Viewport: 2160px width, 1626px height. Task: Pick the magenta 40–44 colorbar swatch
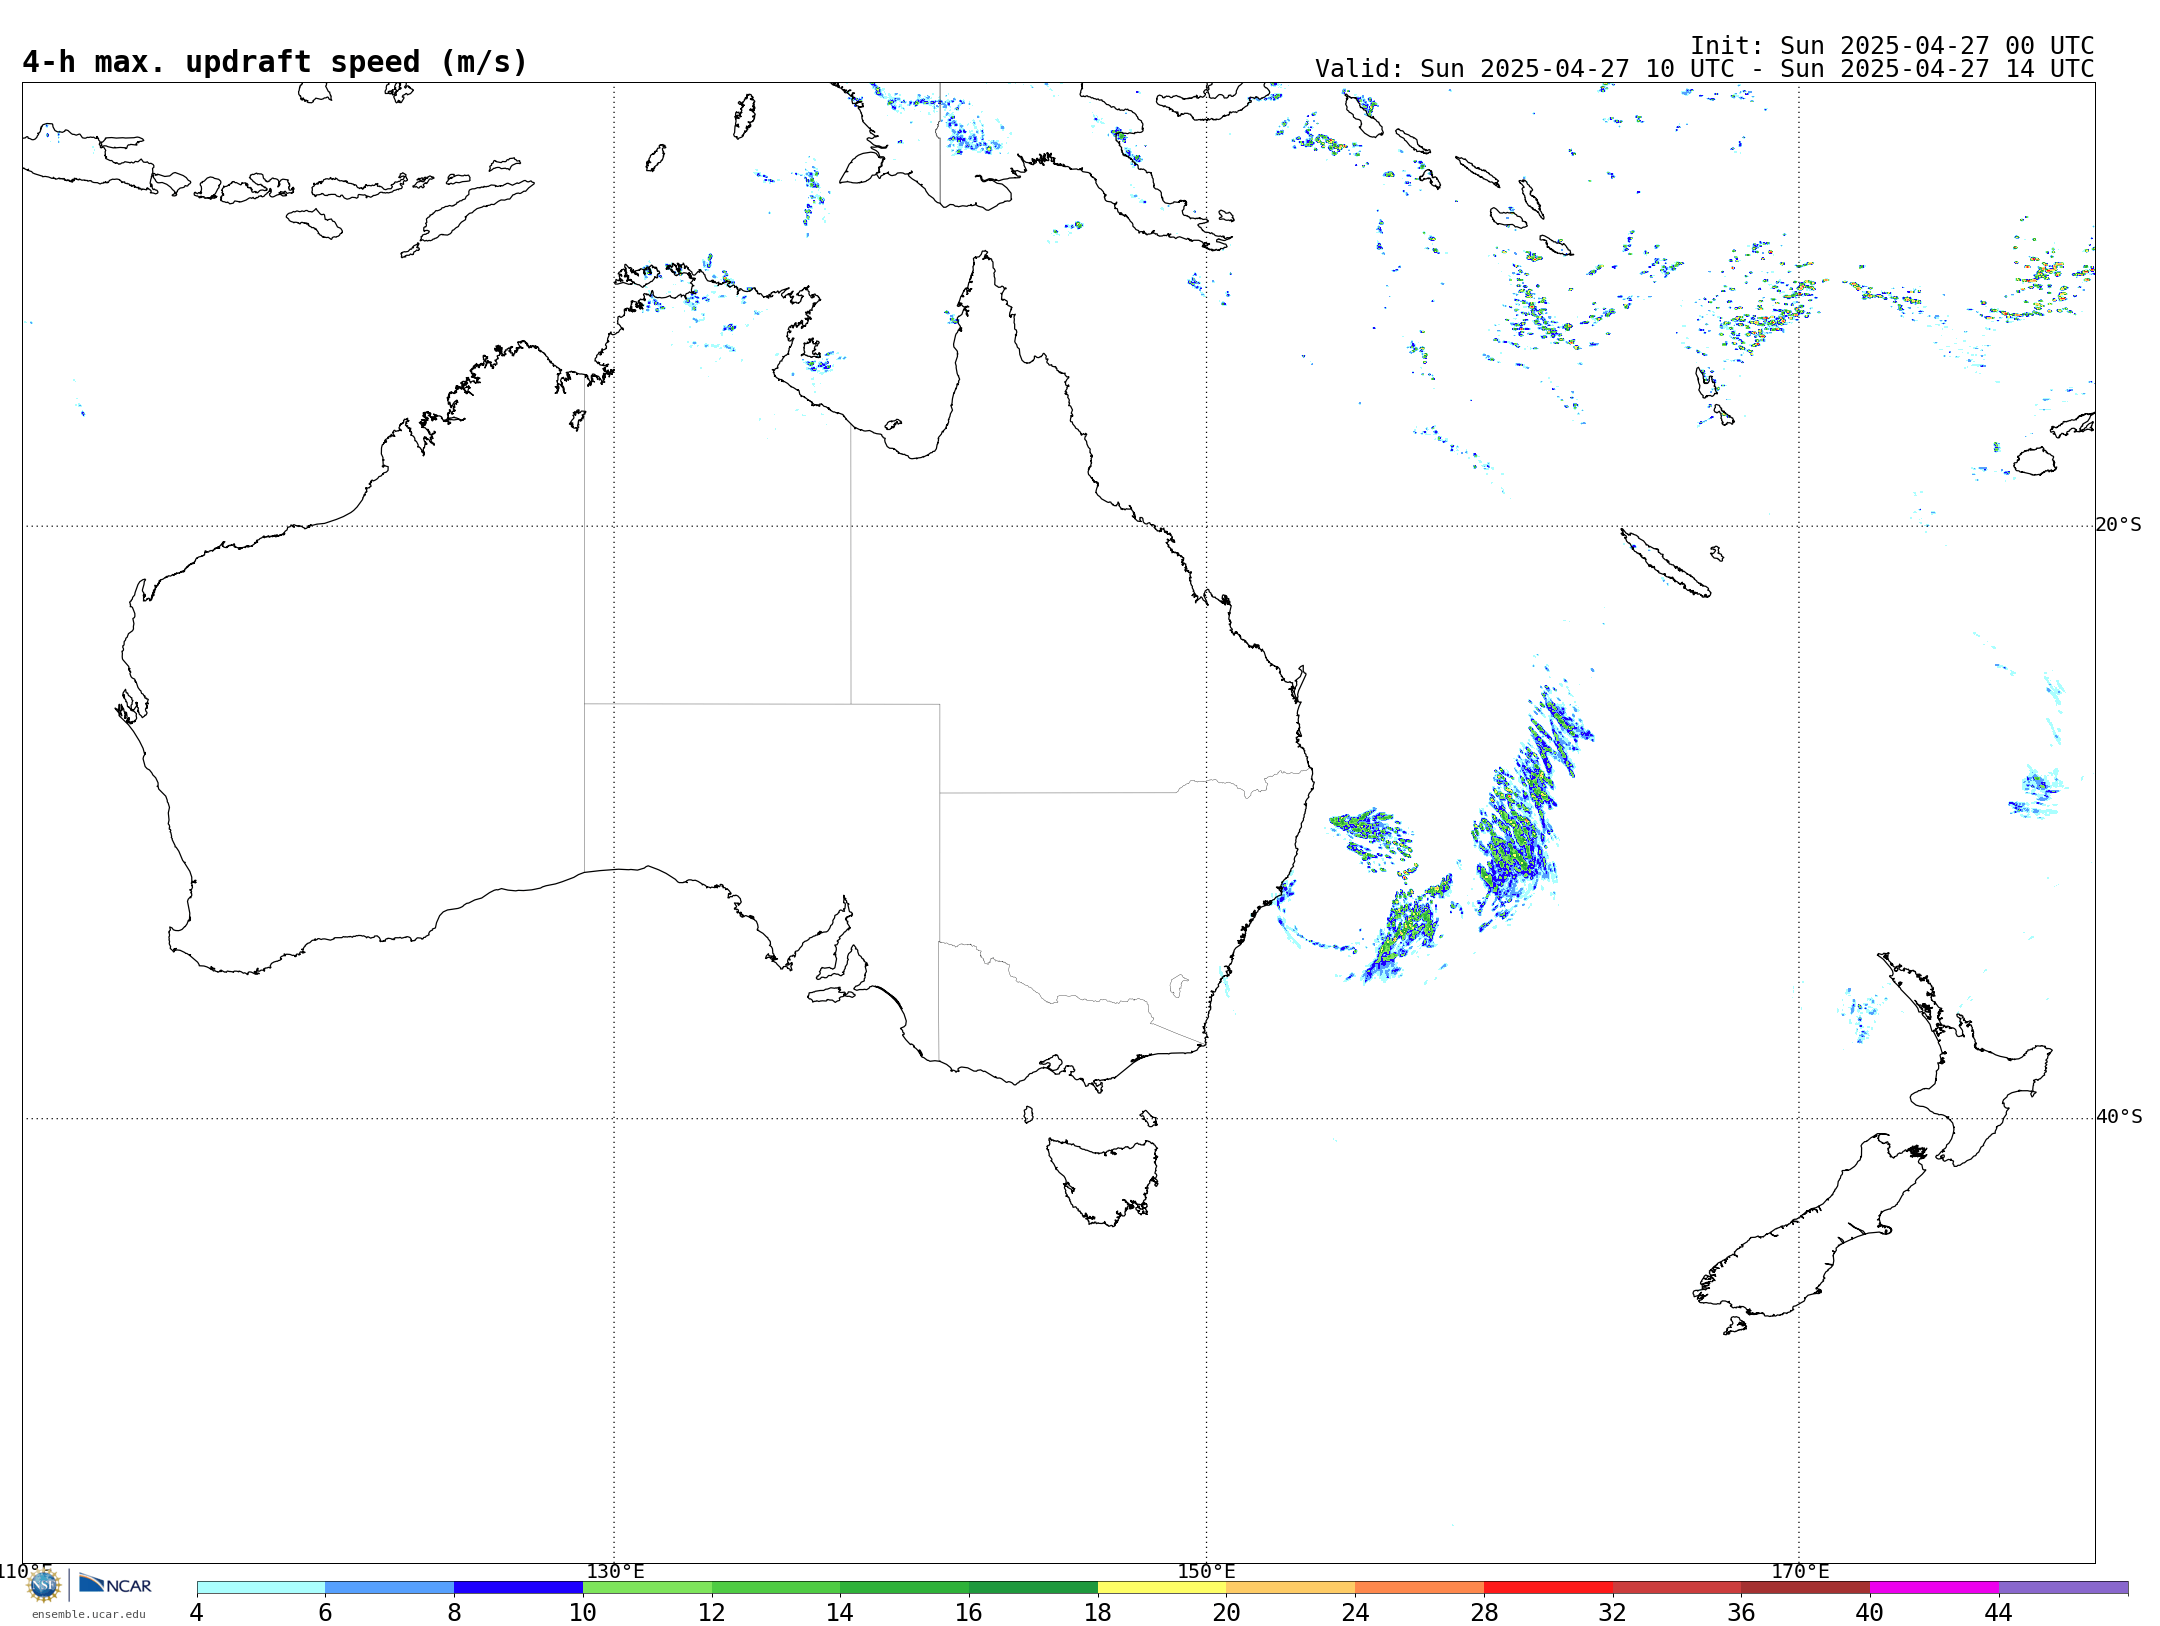(1935, 1588)
